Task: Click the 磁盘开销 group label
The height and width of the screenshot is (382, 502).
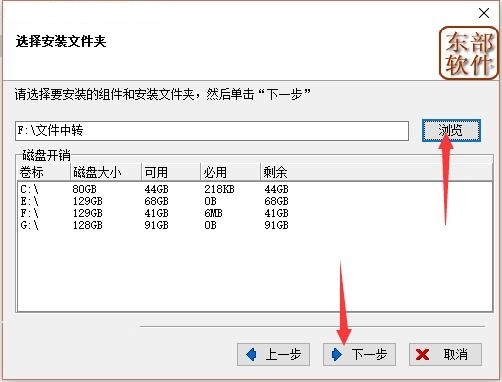Action: point(46,155)
